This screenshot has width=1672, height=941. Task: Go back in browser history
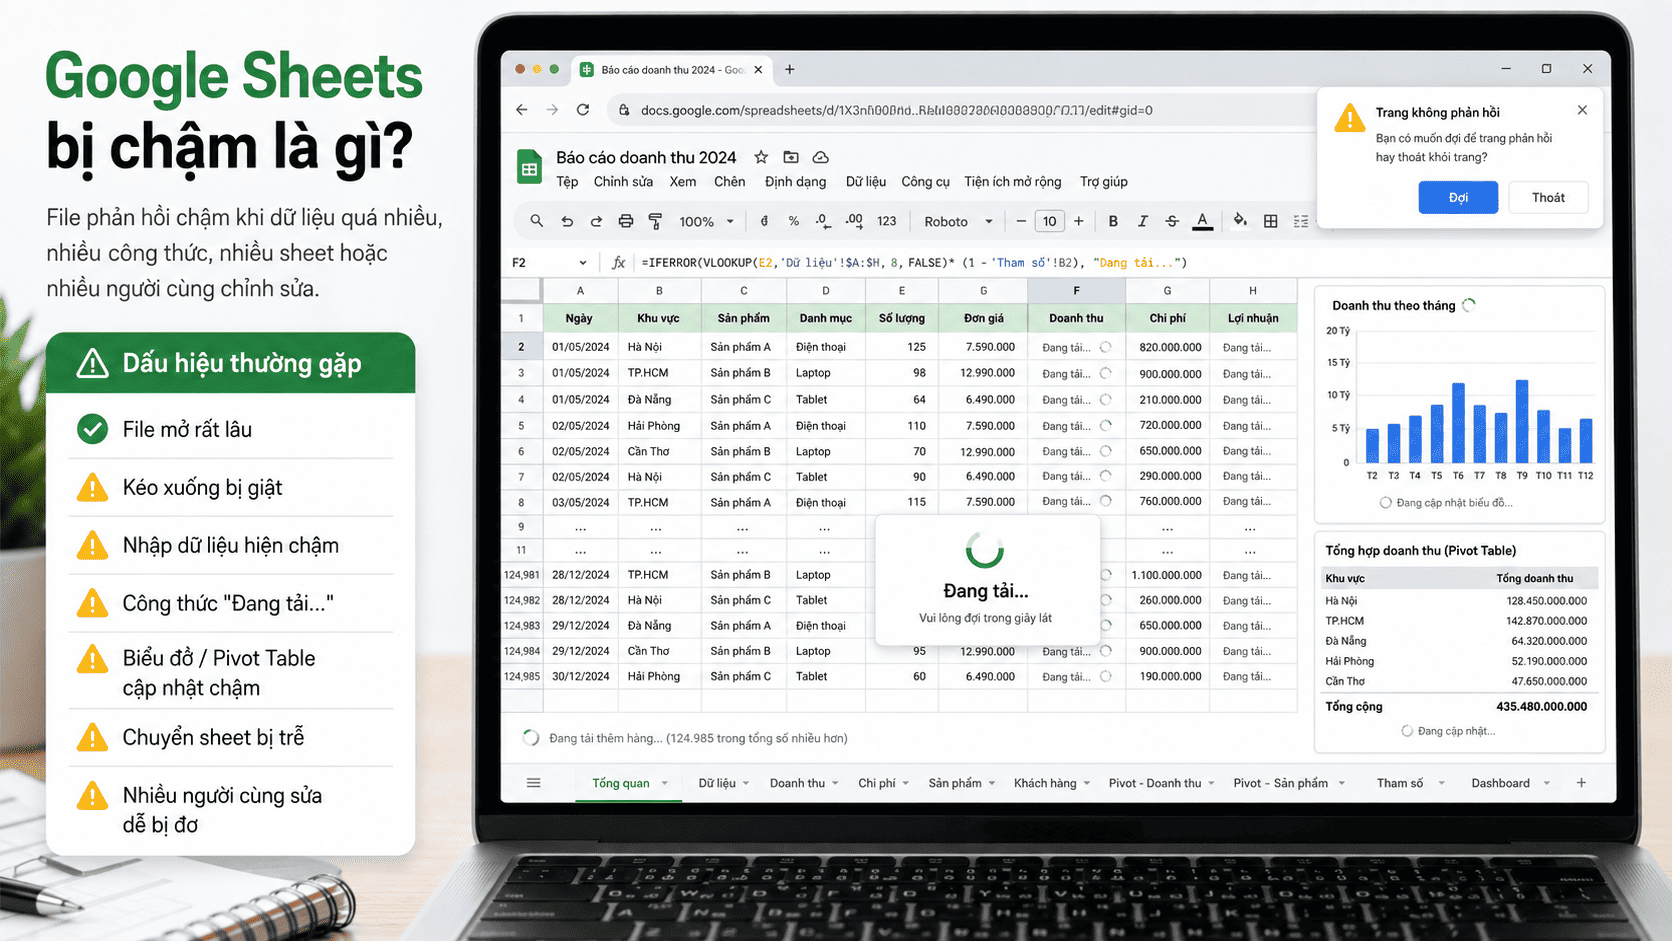(522, 110)
